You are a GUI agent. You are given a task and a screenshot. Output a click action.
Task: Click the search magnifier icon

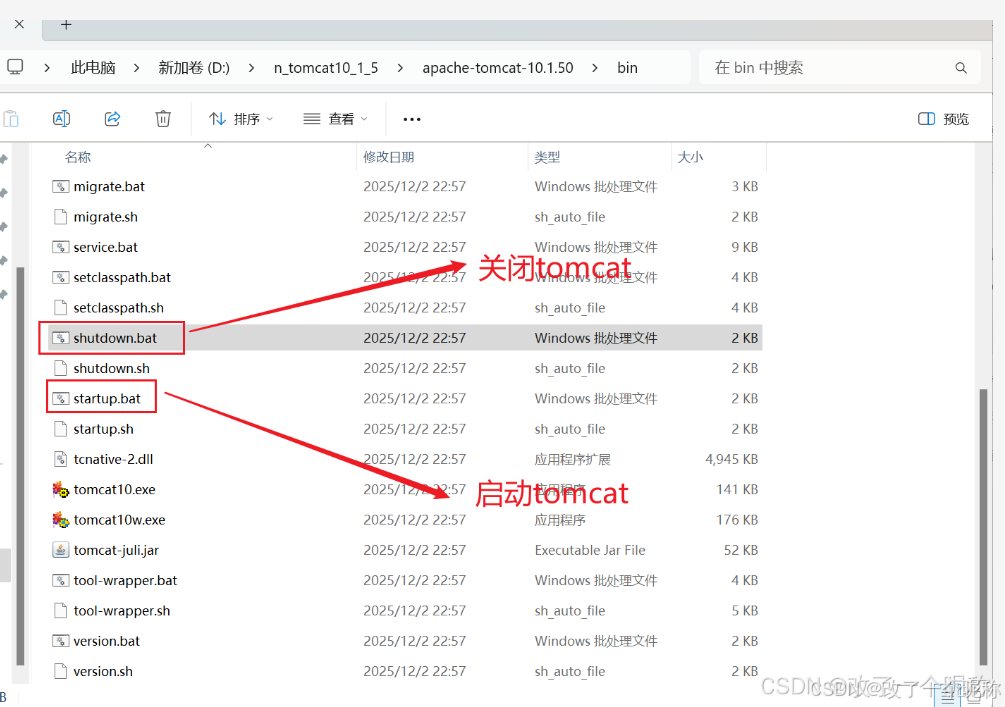point(961,68)
